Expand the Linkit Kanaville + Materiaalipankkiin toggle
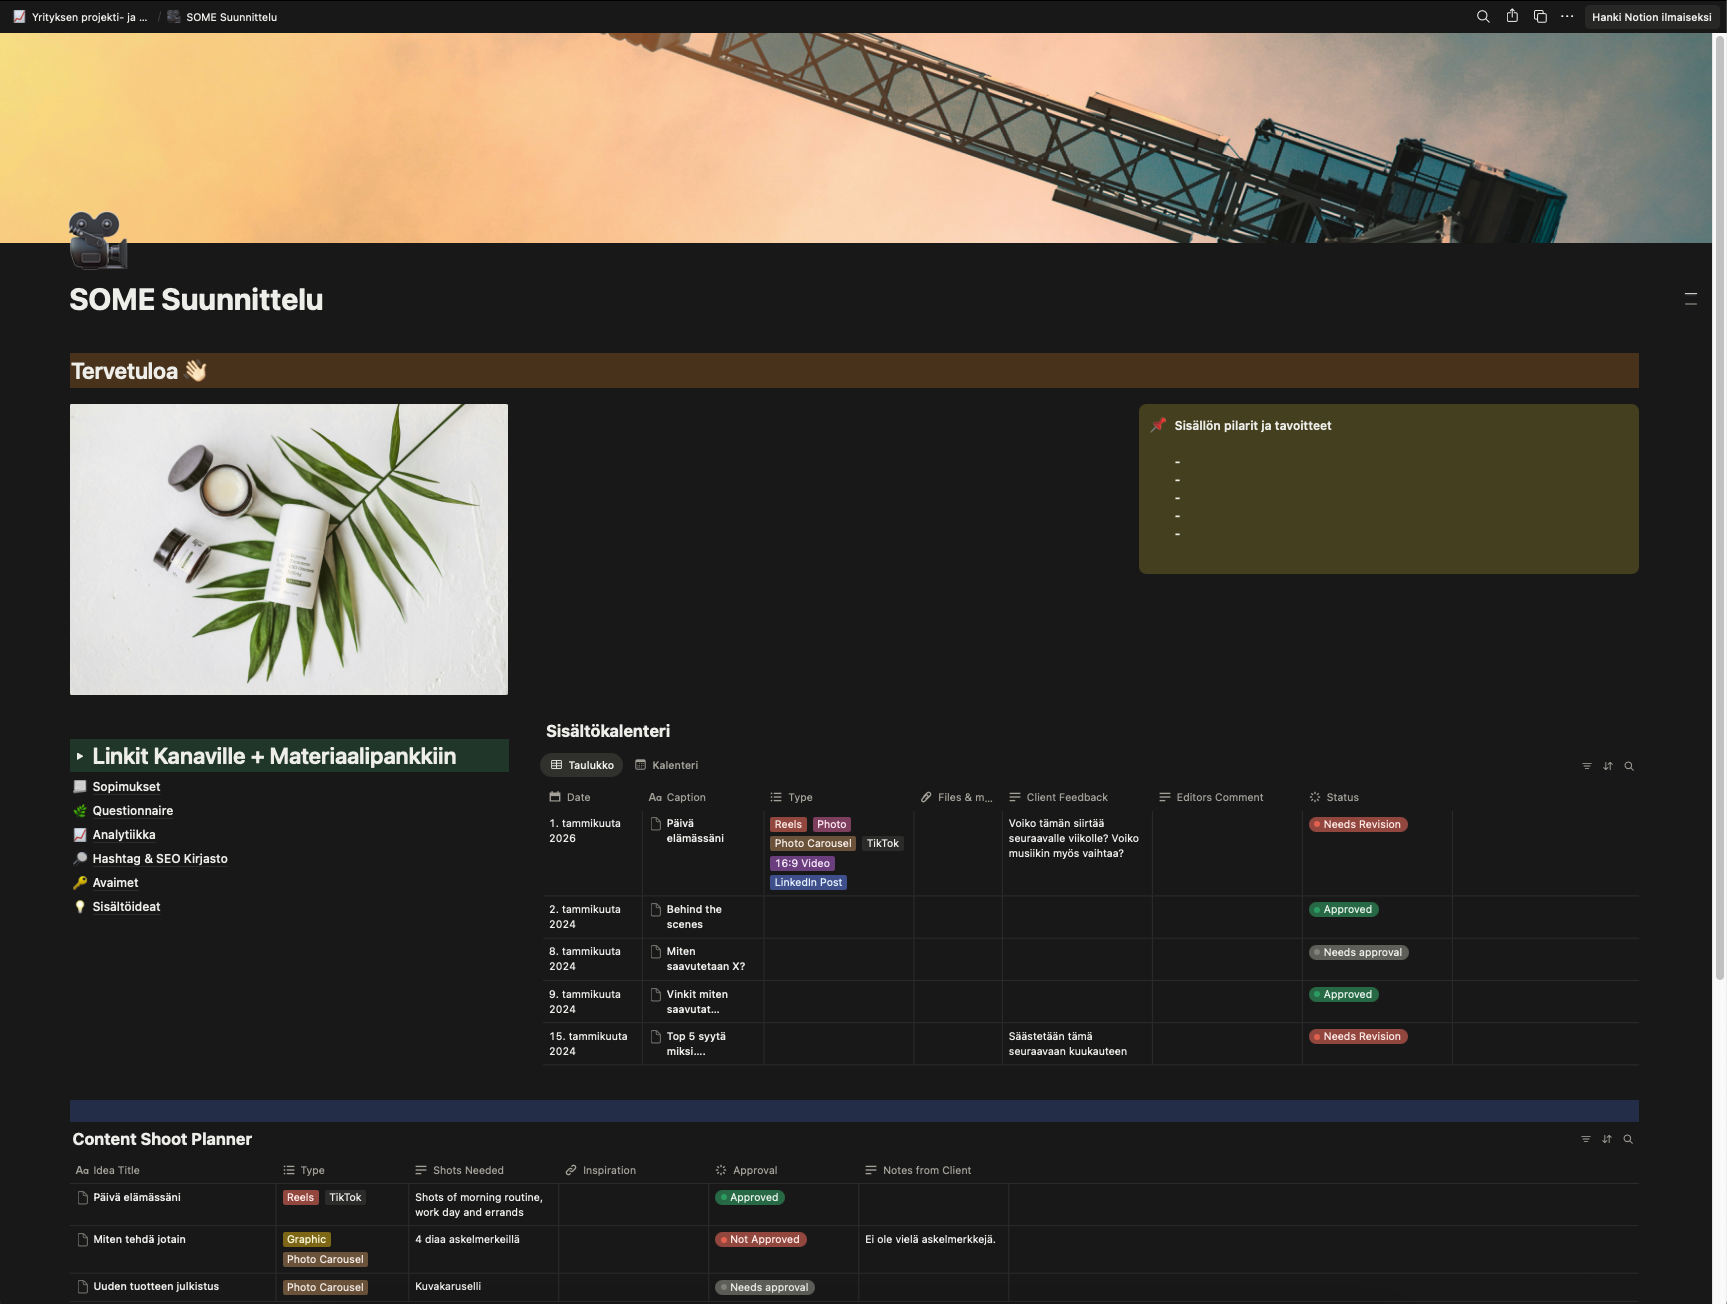The width and height of the screenshot is (1727, 1304). (80, 757)
